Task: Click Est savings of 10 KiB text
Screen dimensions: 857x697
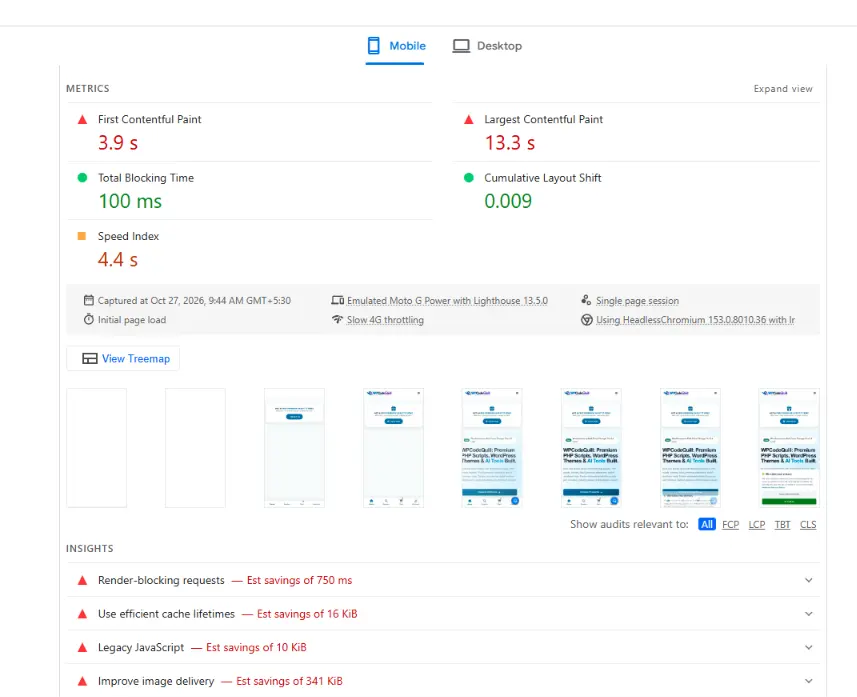Action: pos(256,647)
